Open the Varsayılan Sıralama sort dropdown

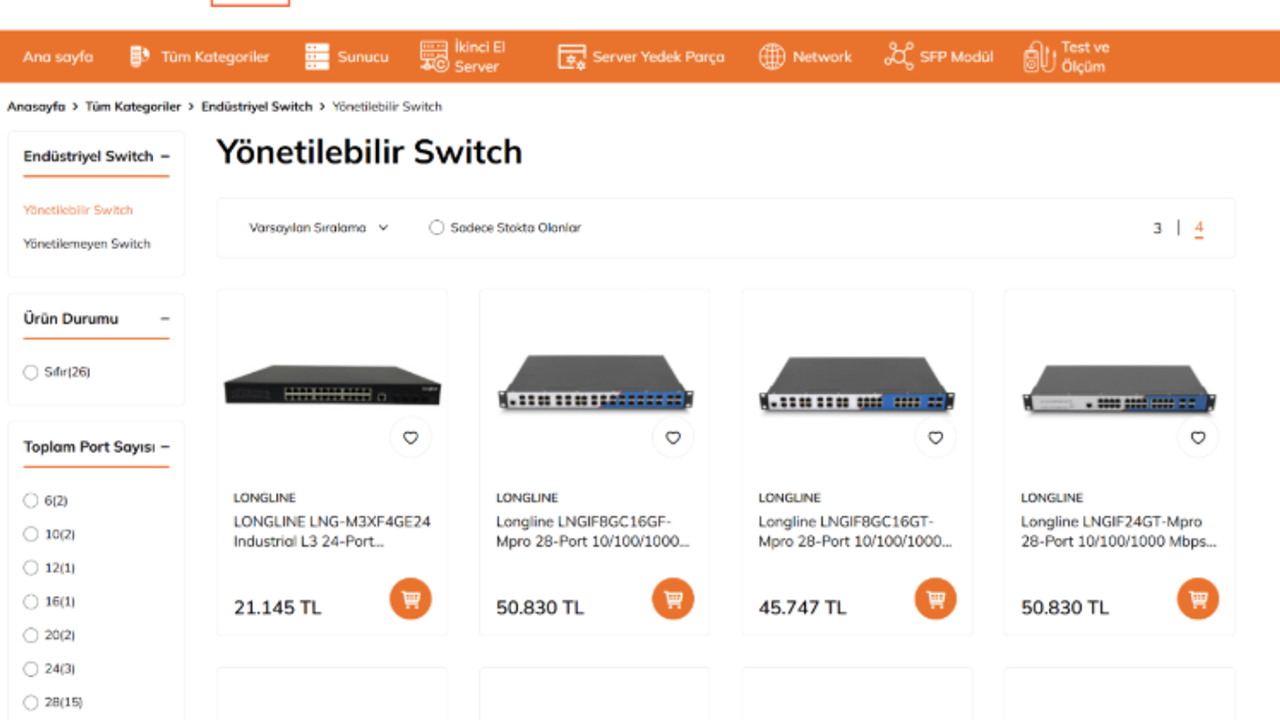(x=318, y=228)
